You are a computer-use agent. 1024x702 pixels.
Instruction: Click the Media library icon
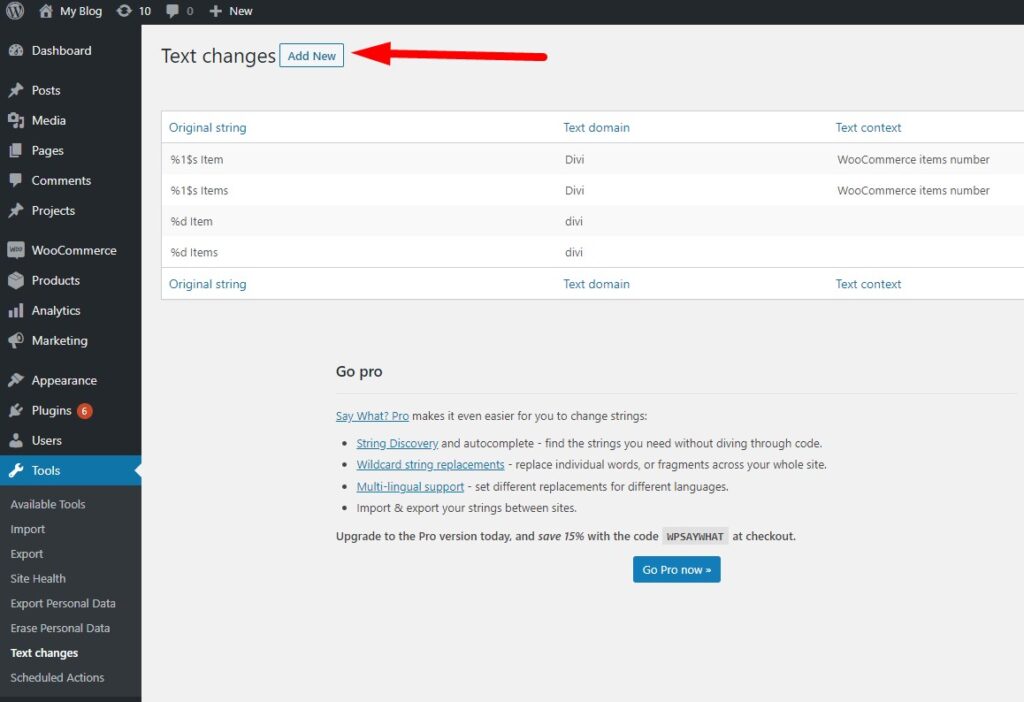coord(16,120)
